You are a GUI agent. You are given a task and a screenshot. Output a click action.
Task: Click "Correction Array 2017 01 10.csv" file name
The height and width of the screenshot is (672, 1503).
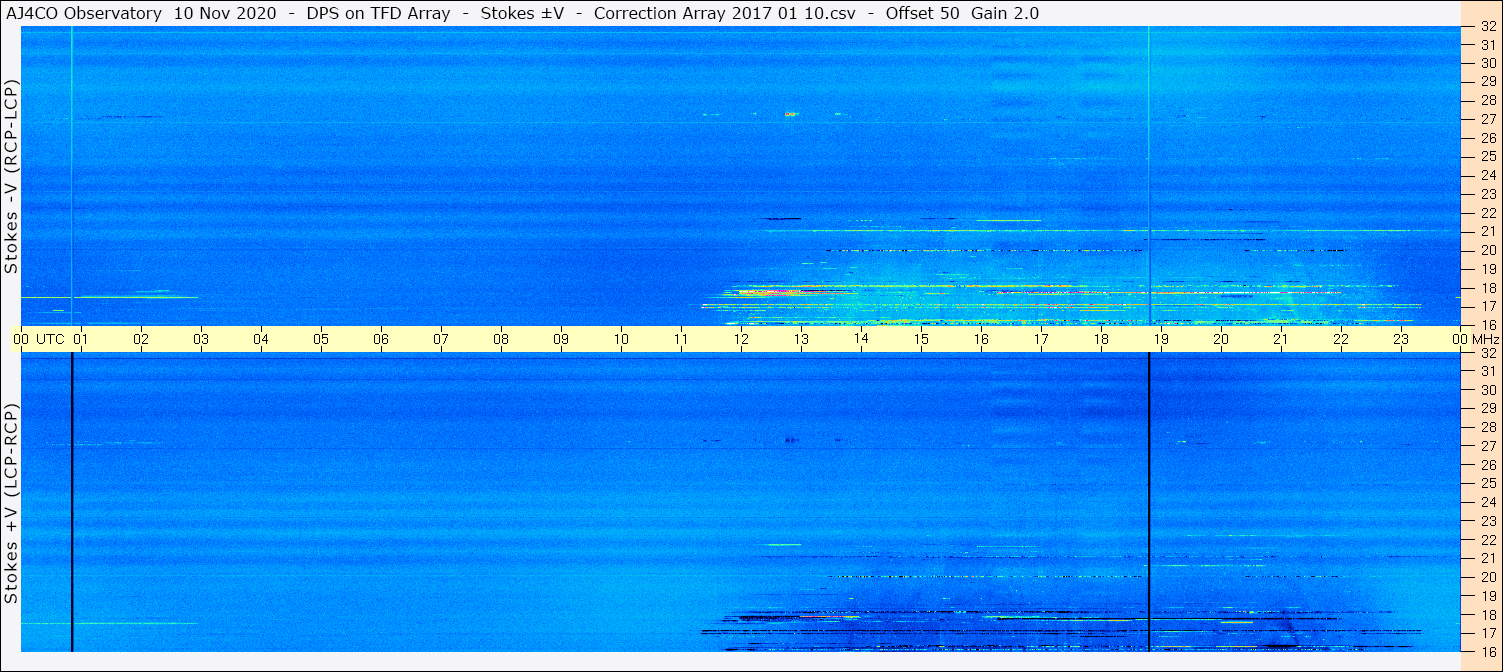(724, 13)
